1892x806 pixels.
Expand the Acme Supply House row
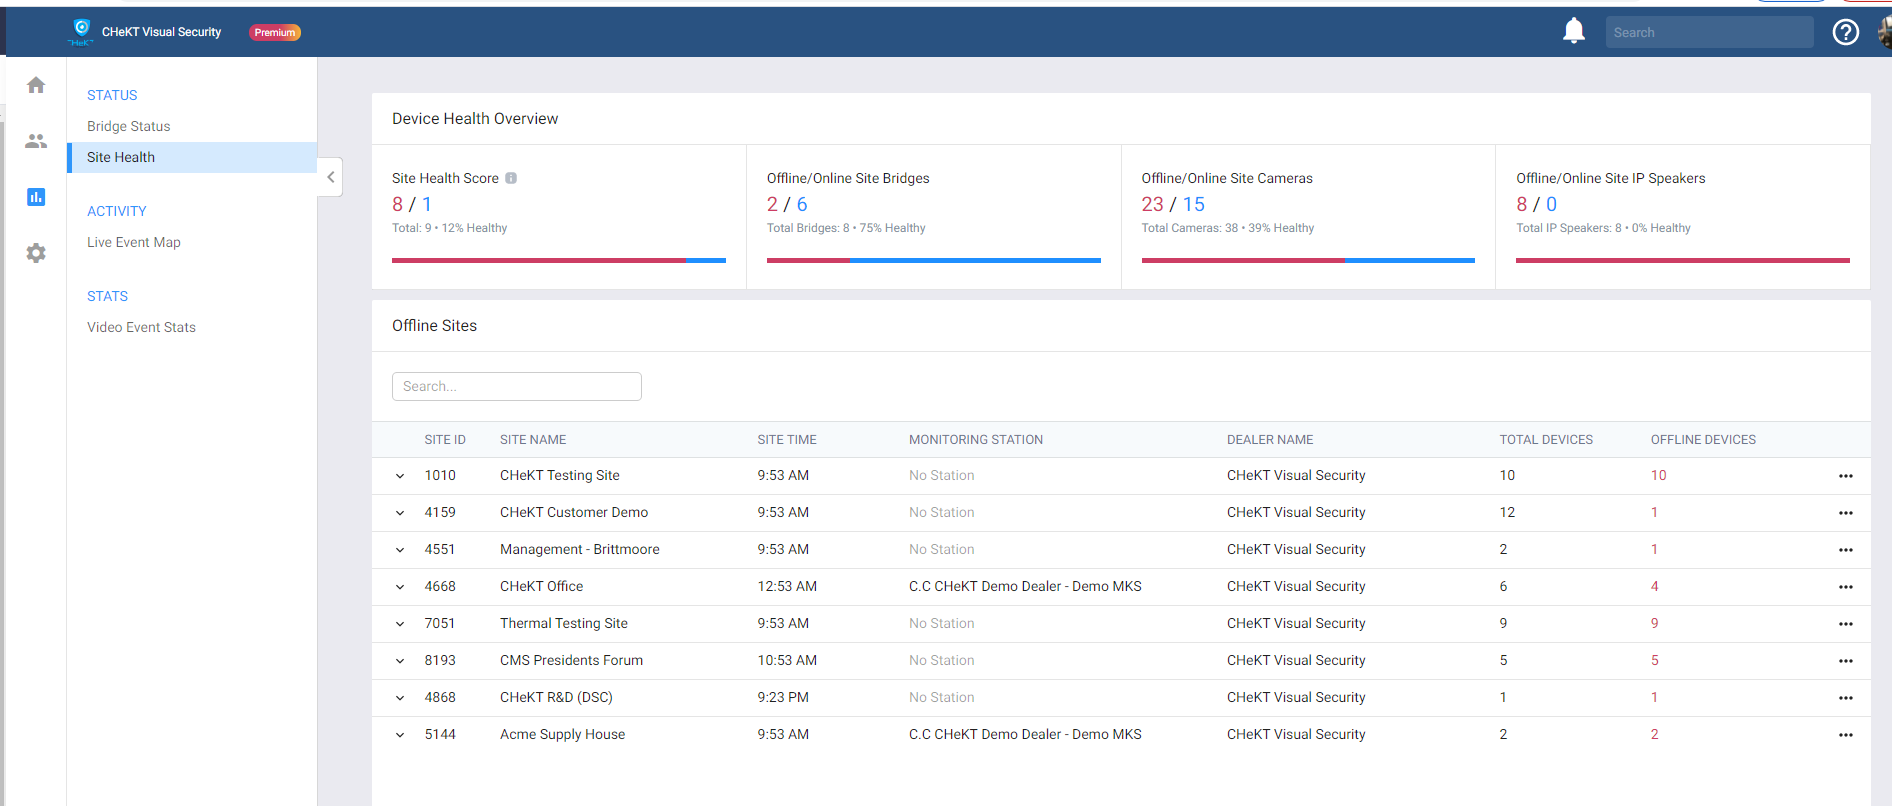click(400, 735)
